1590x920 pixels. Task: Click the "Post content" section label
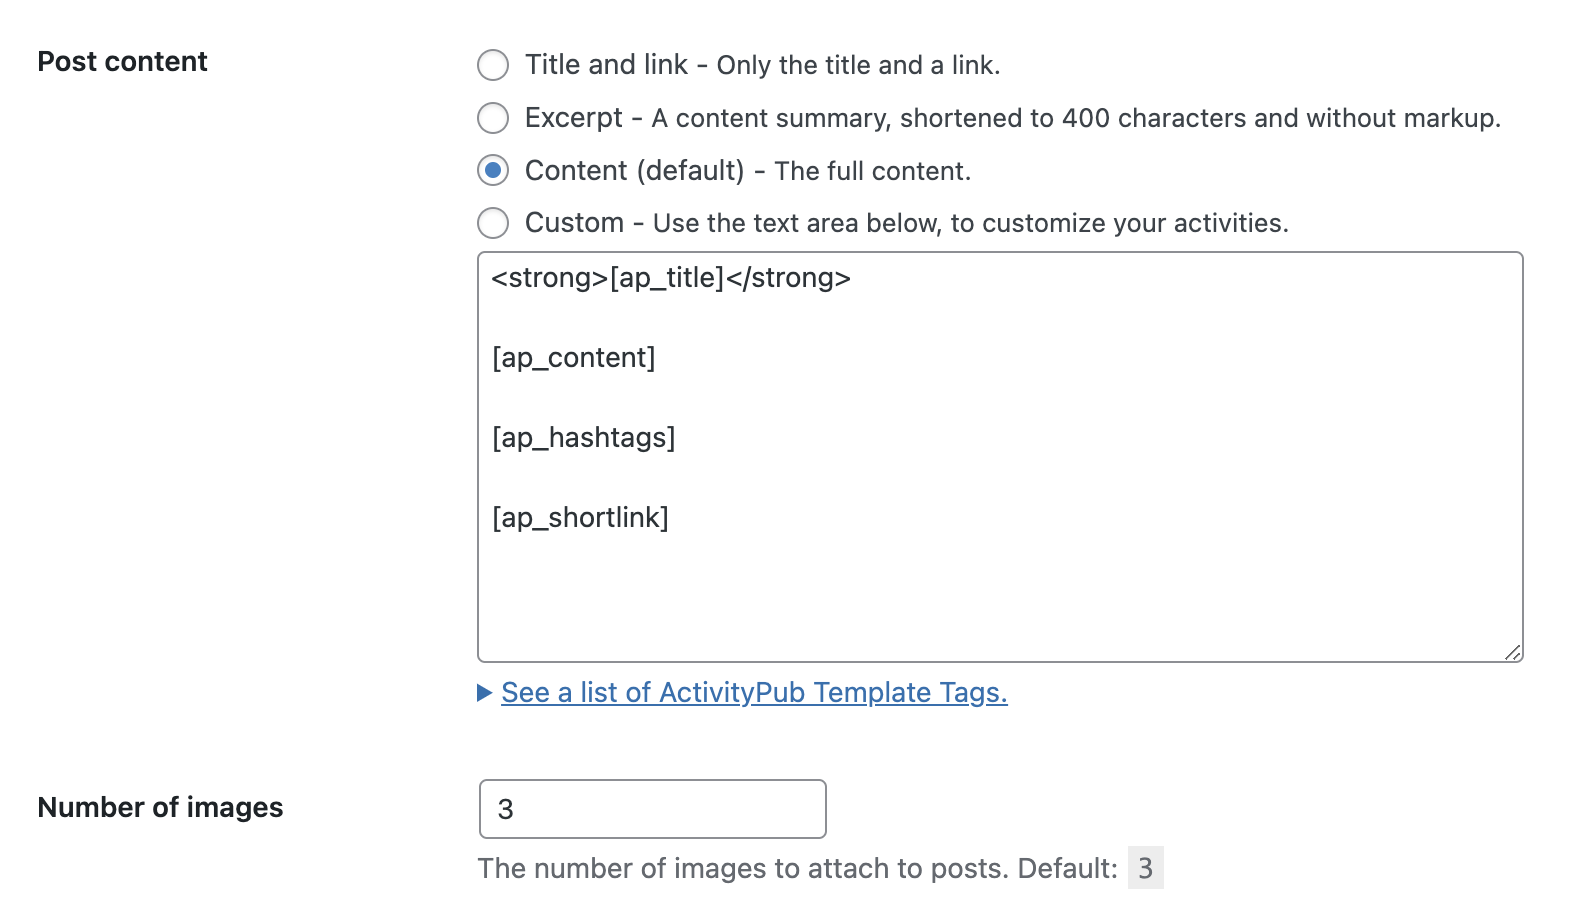pyautogui.click(x=122, y=62)
